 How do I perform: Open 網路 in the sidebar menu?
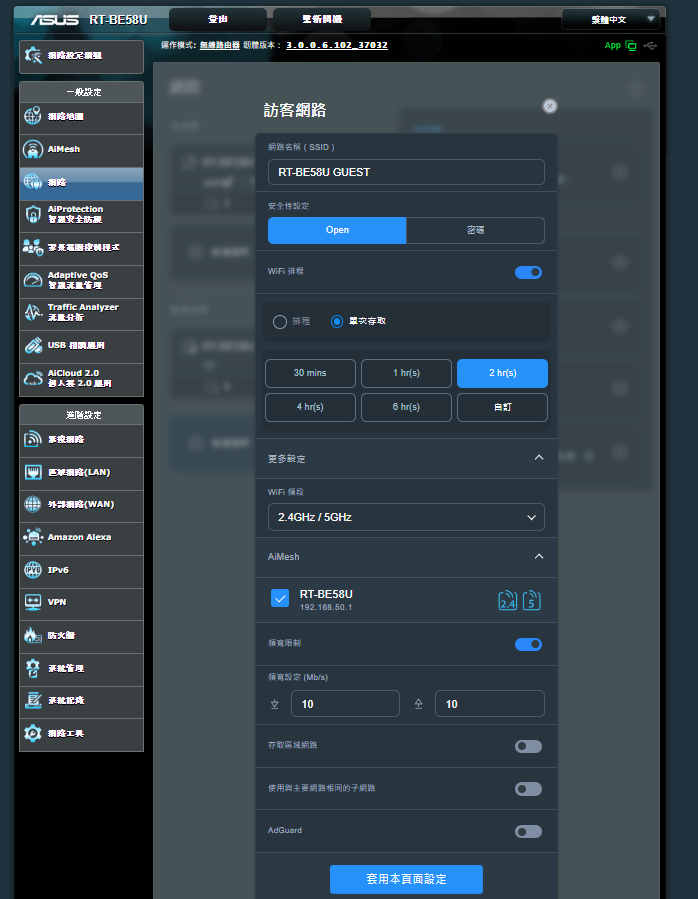81,183
